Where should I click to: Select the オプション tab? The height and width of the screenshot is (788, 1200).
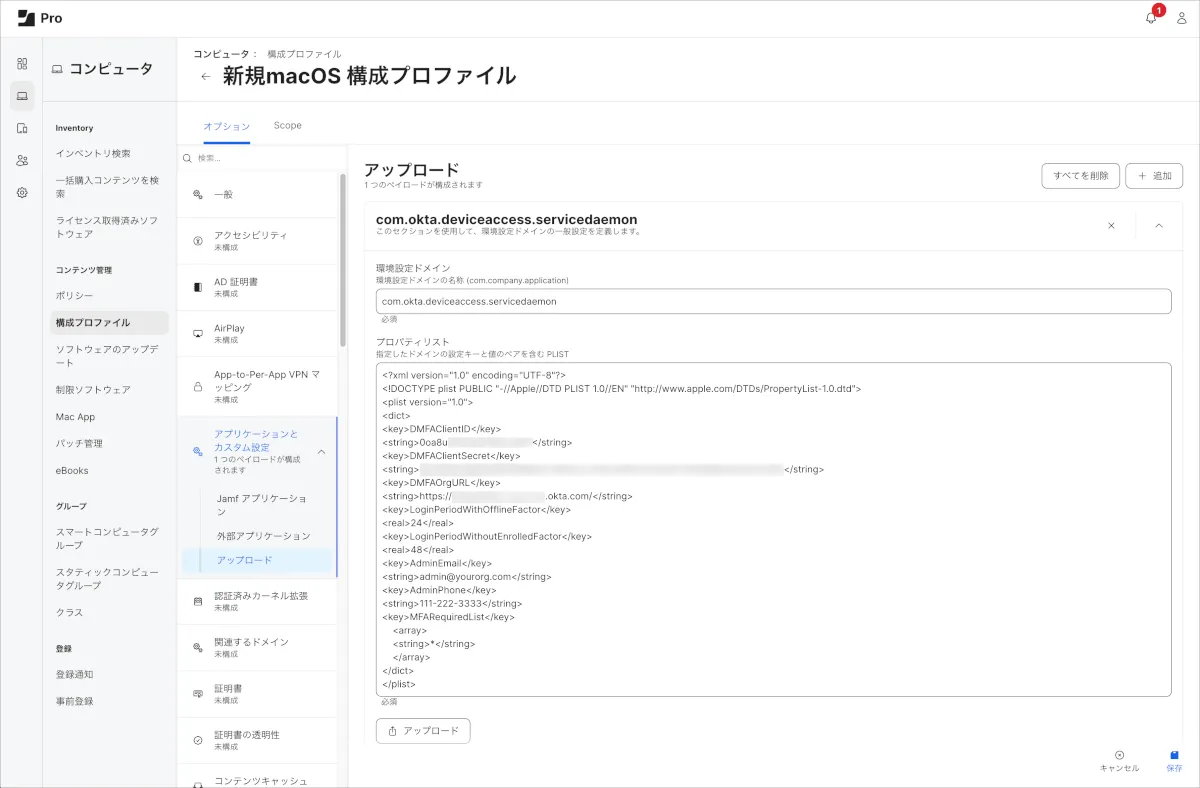226,126
